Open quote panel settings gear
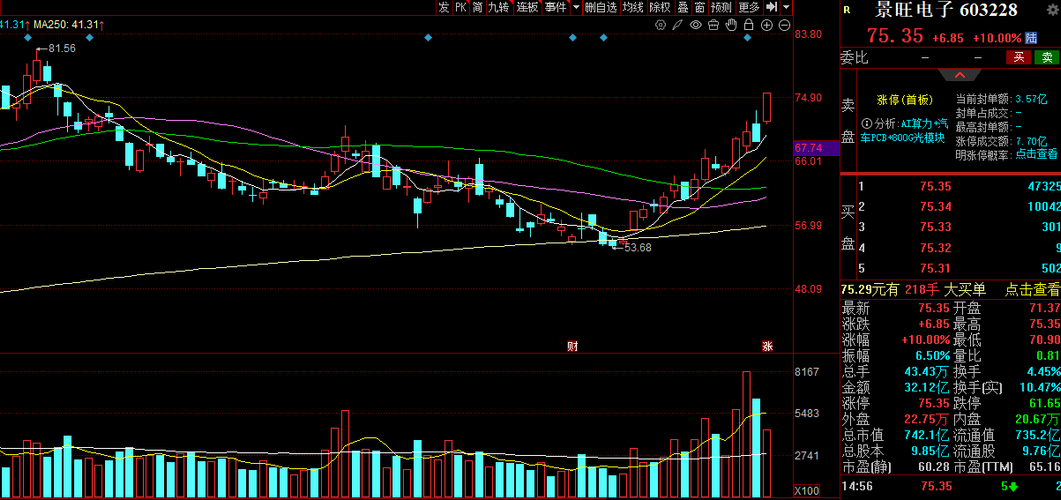The height and width of the screenshot is (500, 1061). point(1051,9)
